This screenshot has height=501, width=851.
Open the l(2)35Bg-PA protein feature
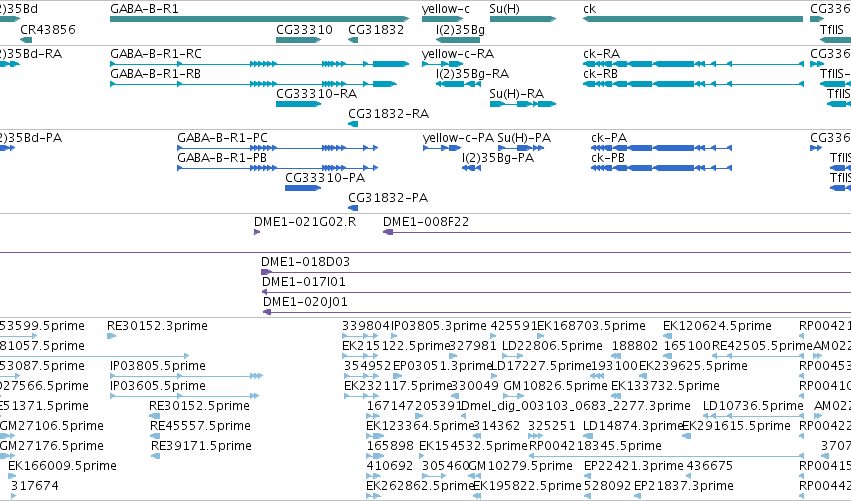click(x=471, y=168)
